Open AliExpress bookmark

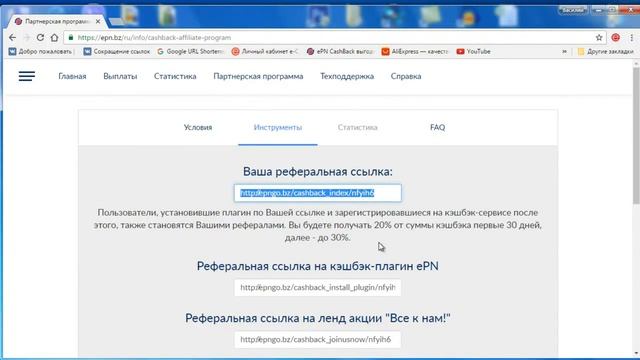415,51
